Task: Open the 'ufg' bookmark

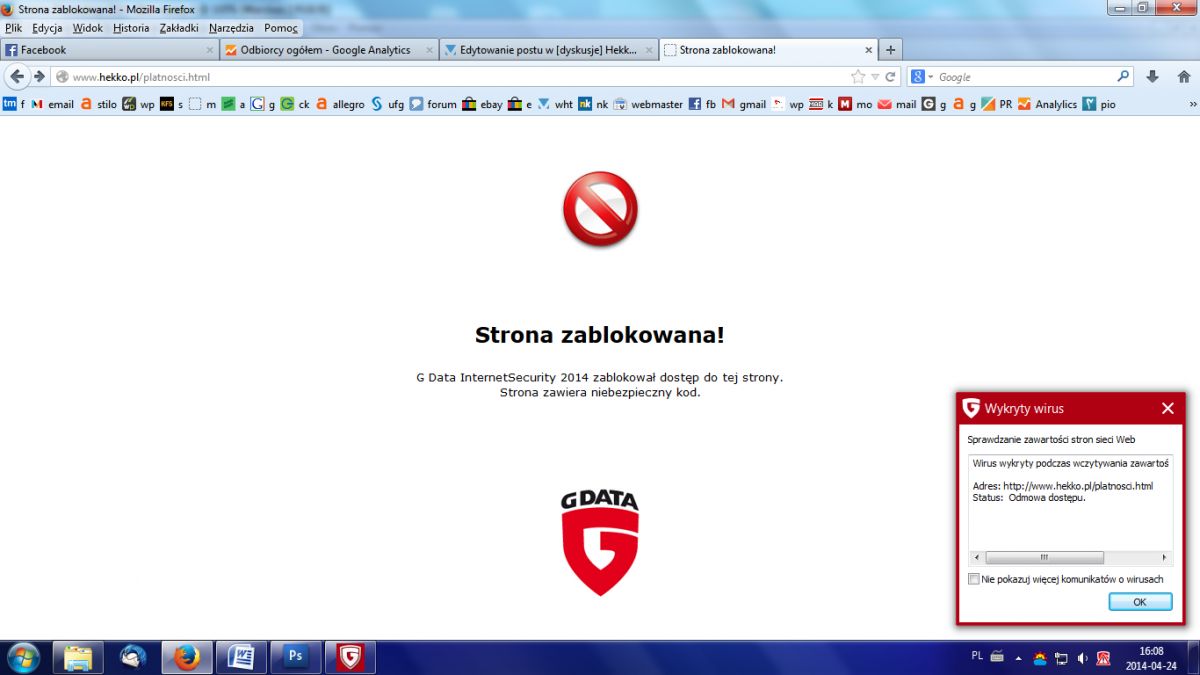Action: [387, 104]
